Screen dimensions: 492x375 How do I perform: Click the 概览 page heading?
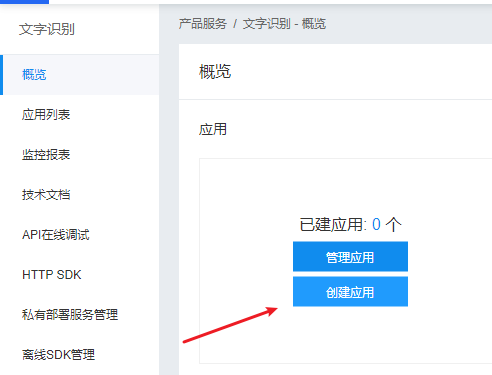(x=215, y=72)
